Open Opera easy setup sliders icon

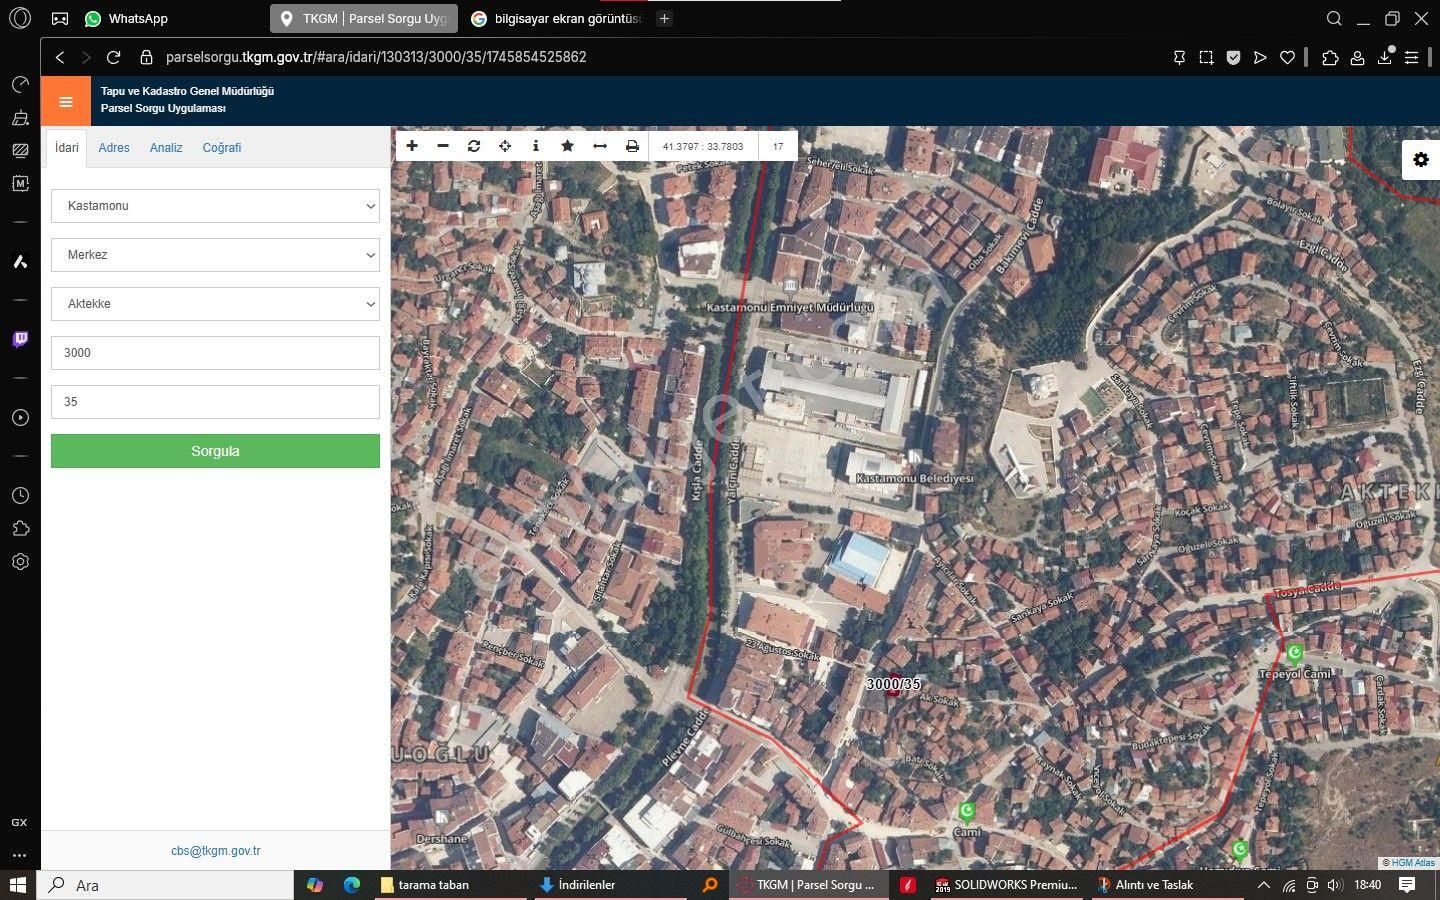click(1412, 58)
